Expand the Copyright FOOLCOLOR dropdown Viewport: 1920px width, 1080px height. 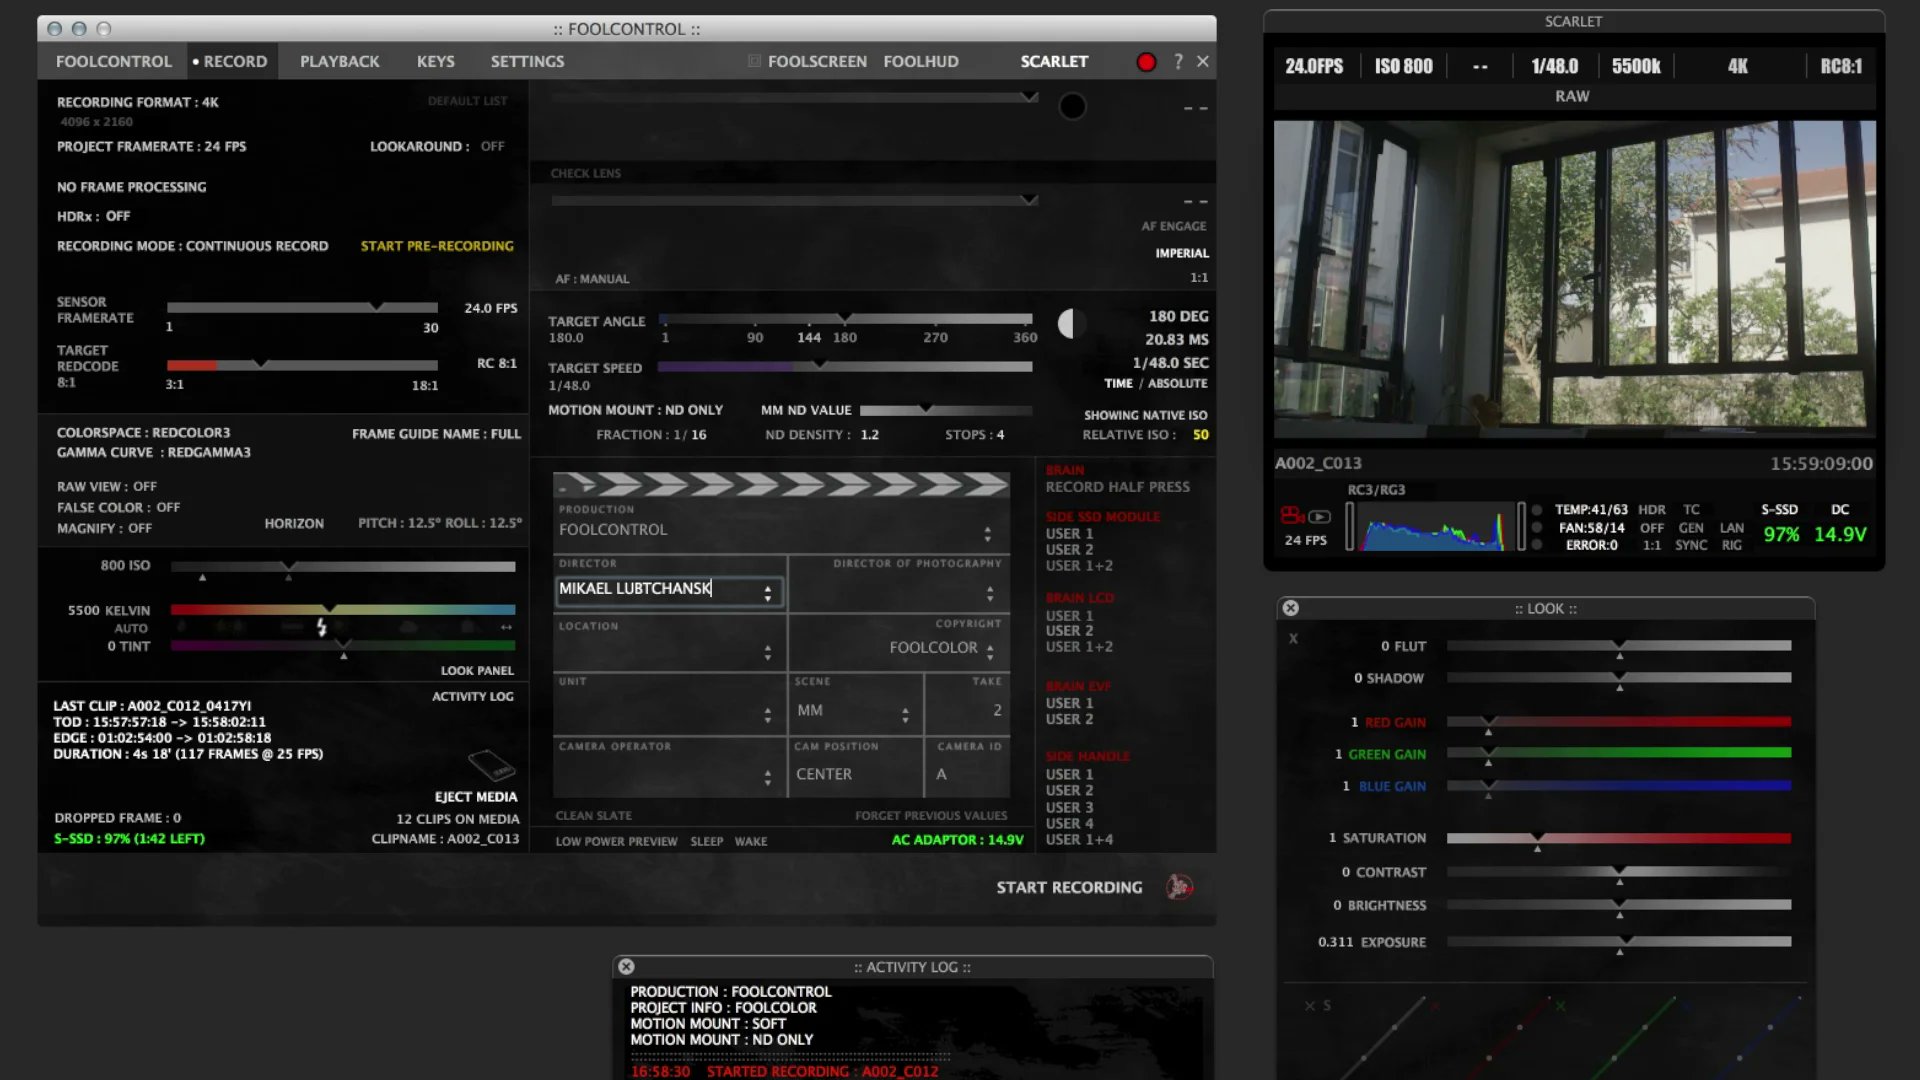990,651
